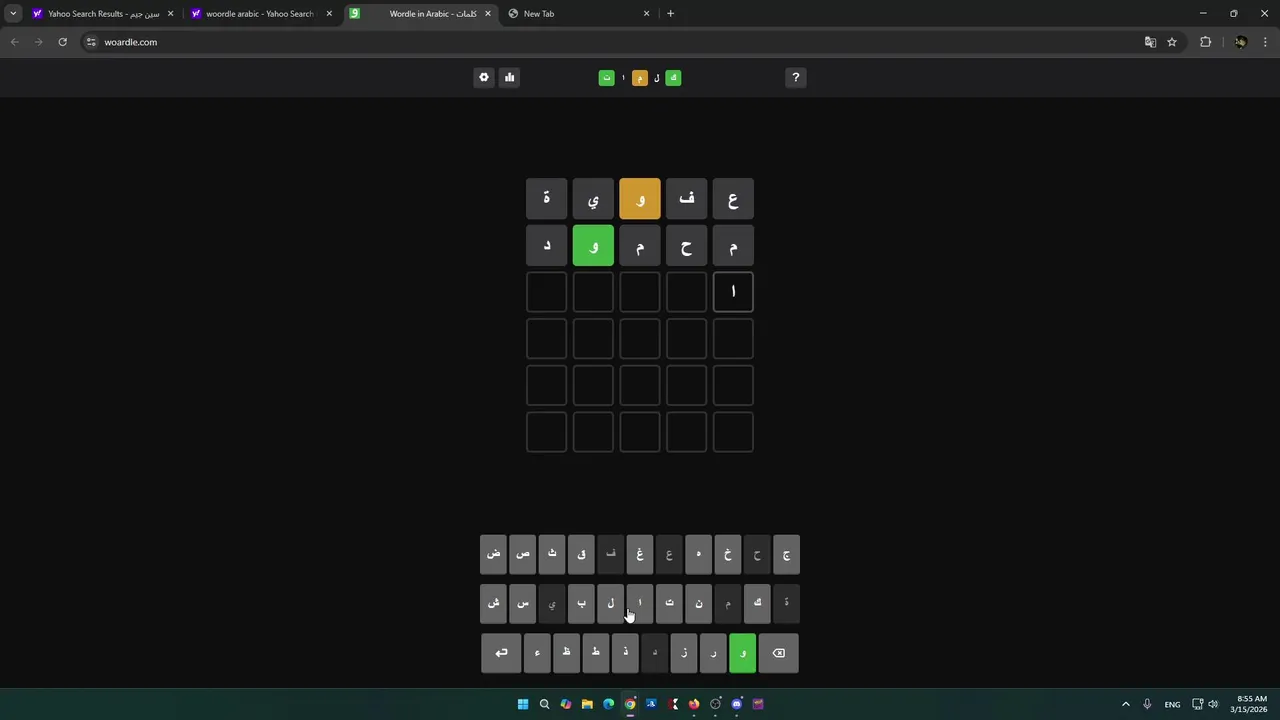Click the green و tile in second row

coord(593,246)
